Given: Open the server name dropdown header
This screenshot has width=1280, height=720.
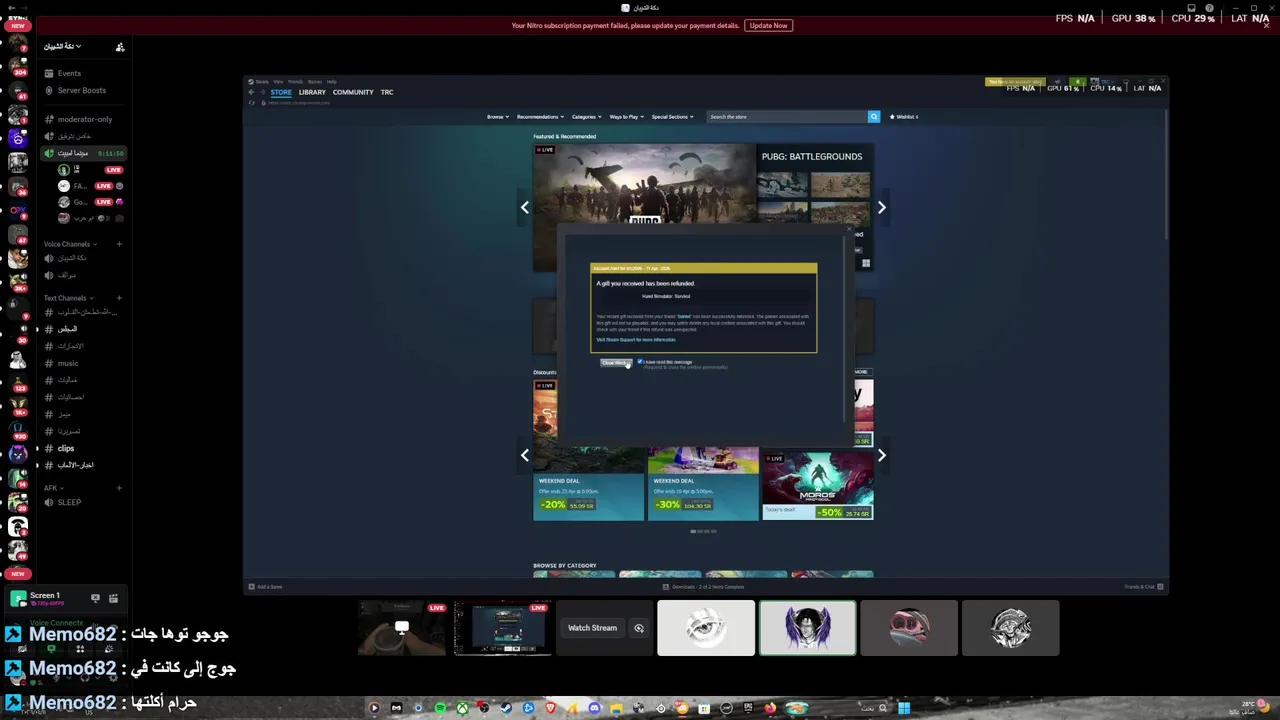Looking at the screenshot, I should point(62,46).
